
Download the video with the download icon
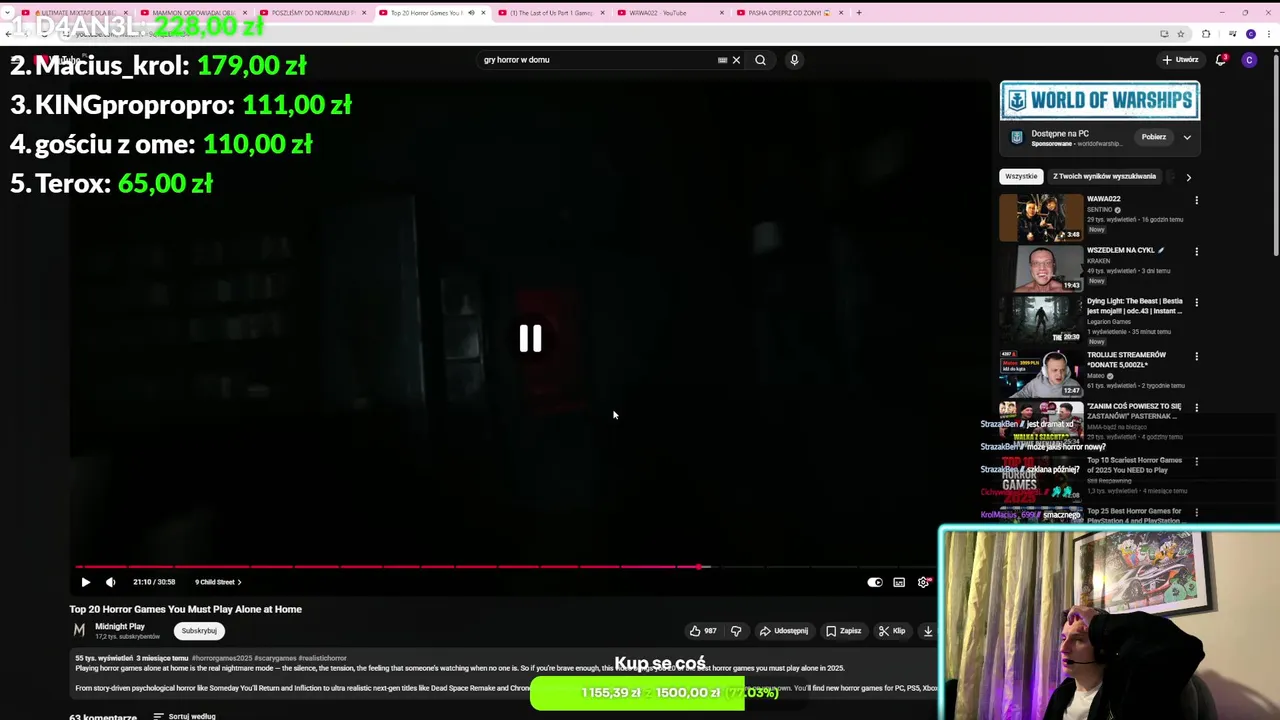(928, 631)
